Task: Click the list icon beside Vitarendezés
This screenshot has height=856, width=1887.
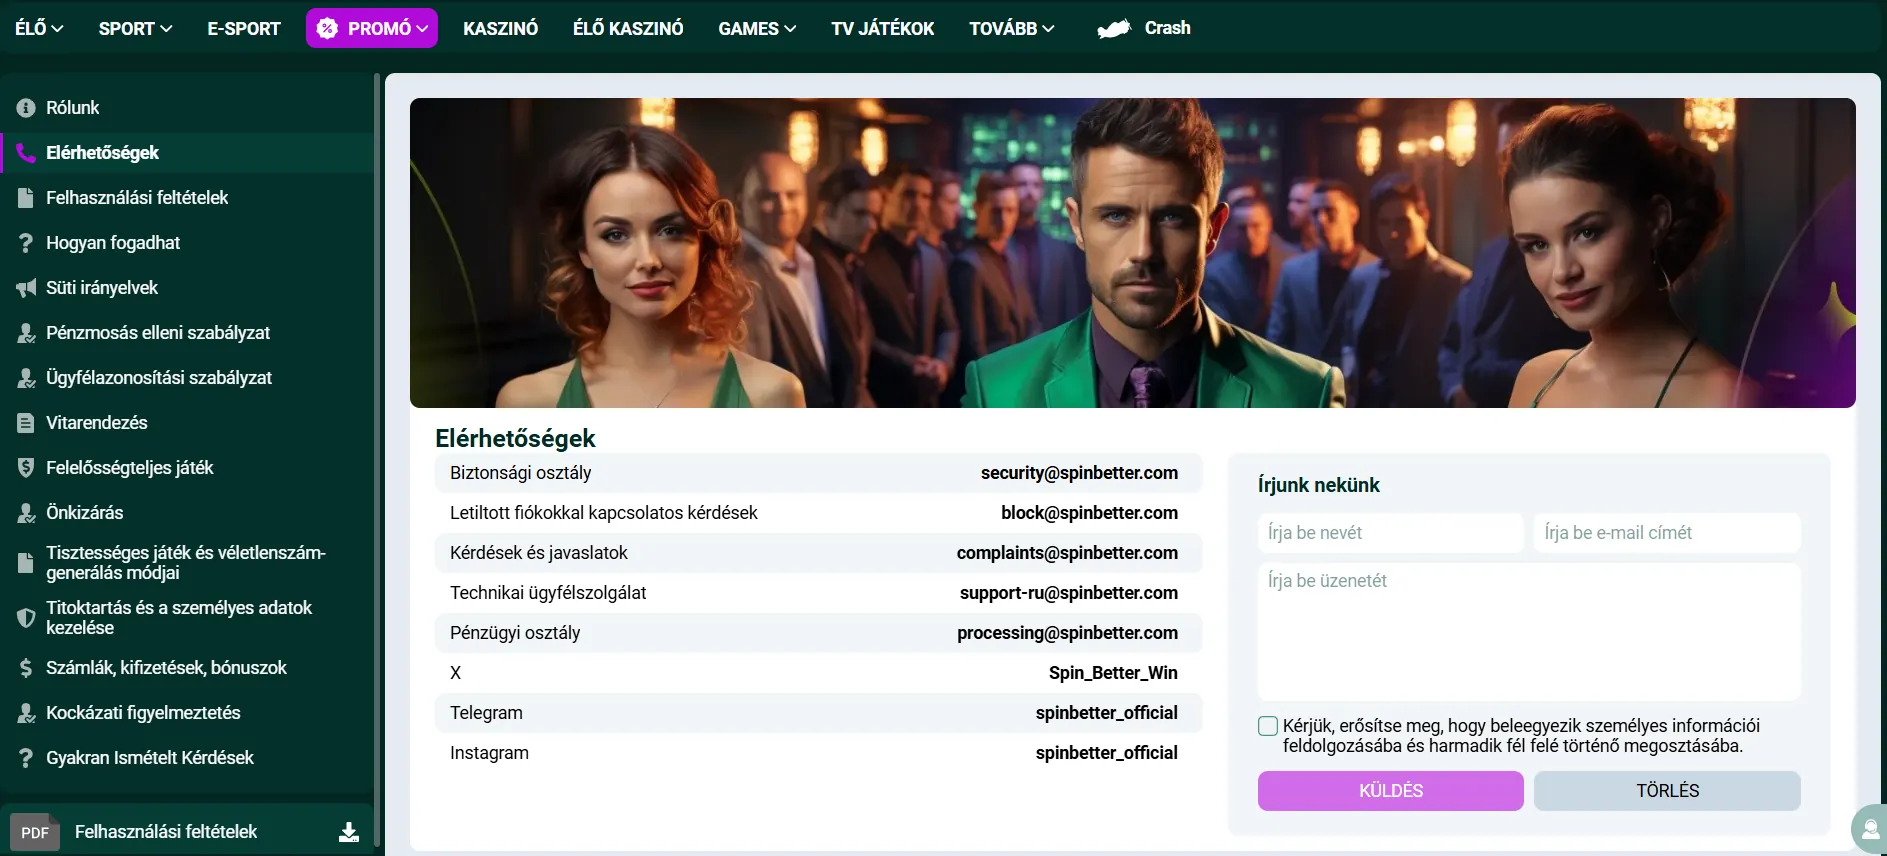Action: coord(26,423)
